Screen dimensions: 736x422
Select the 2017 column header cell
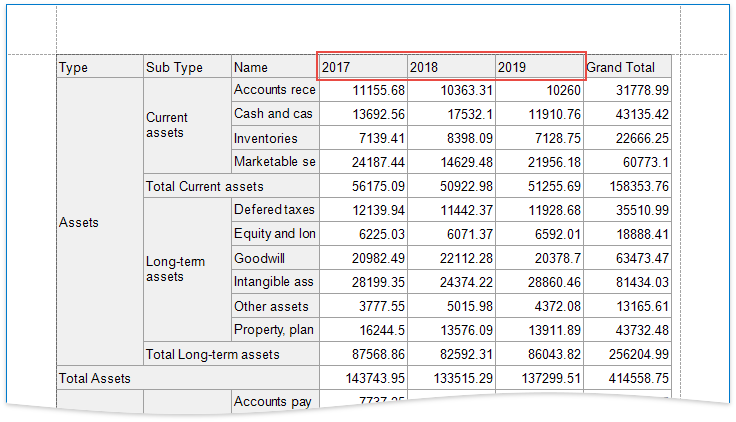click(362, 67)
